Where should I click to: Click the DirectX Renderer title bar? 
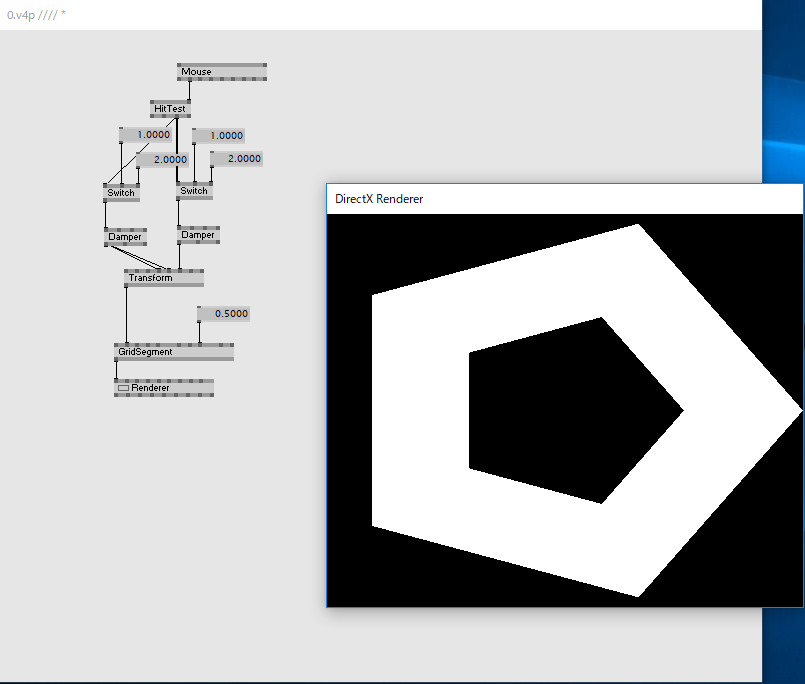point(565,199)
